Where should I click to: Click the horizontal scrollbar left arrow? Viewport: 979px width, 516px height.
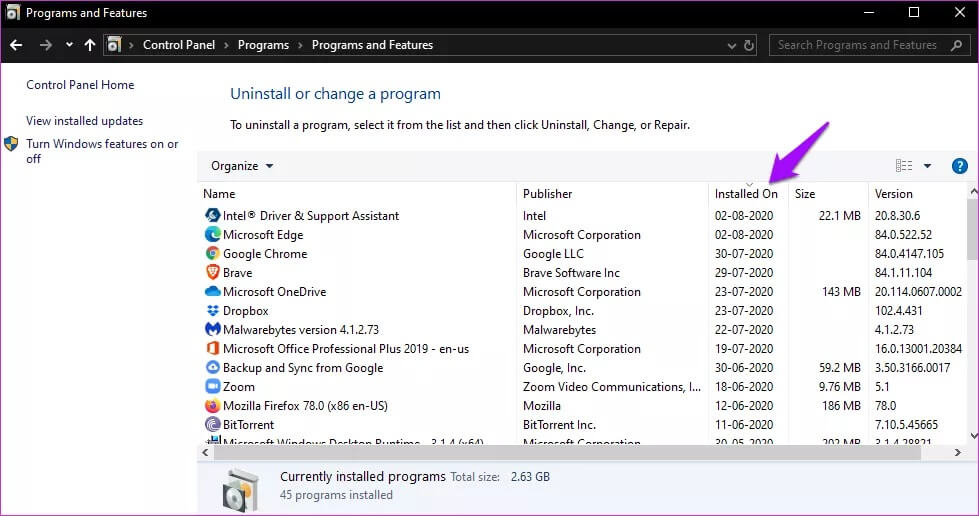pyautogui.click(x=205, y=452)
